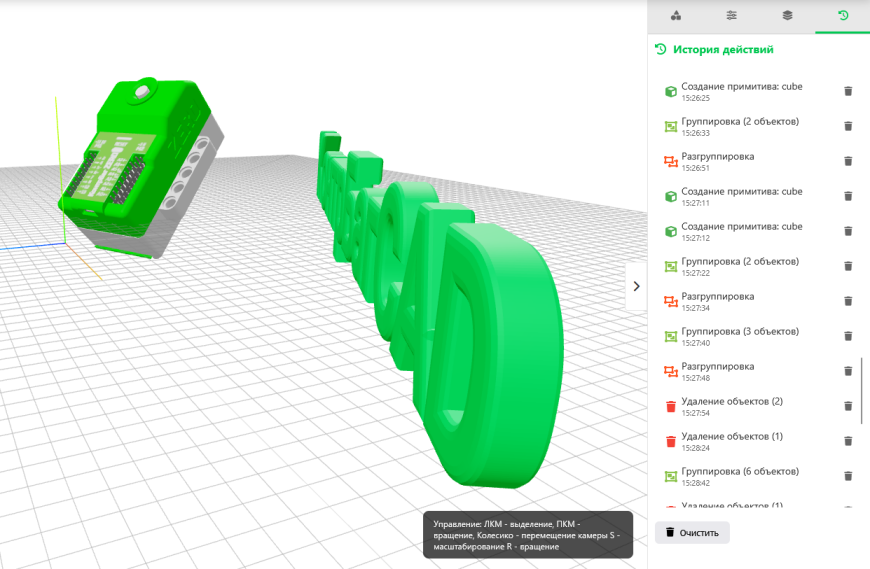
Task: Delete history entry cube 15:26:25
Action: (848, 91)
